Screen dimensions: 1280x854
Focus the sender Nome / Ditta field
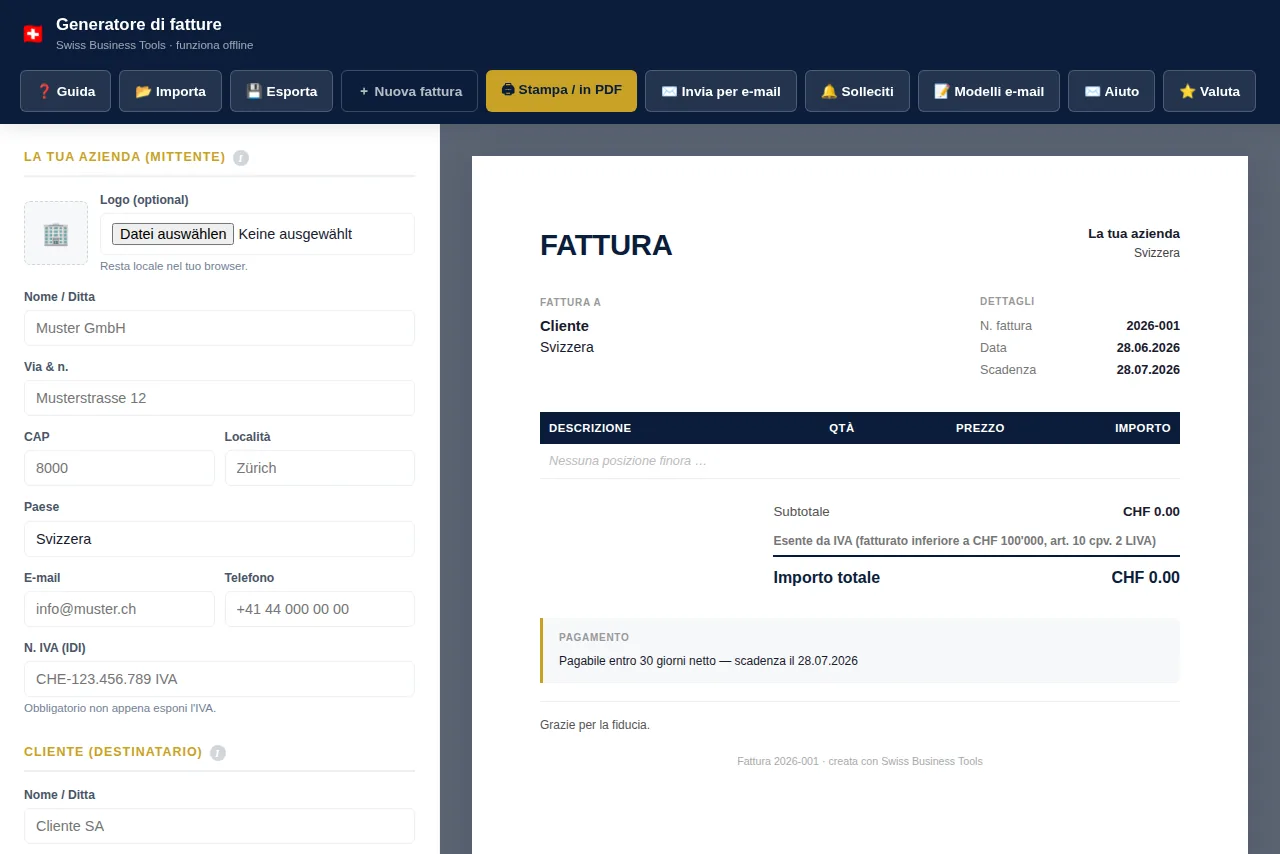pos(219,328)
